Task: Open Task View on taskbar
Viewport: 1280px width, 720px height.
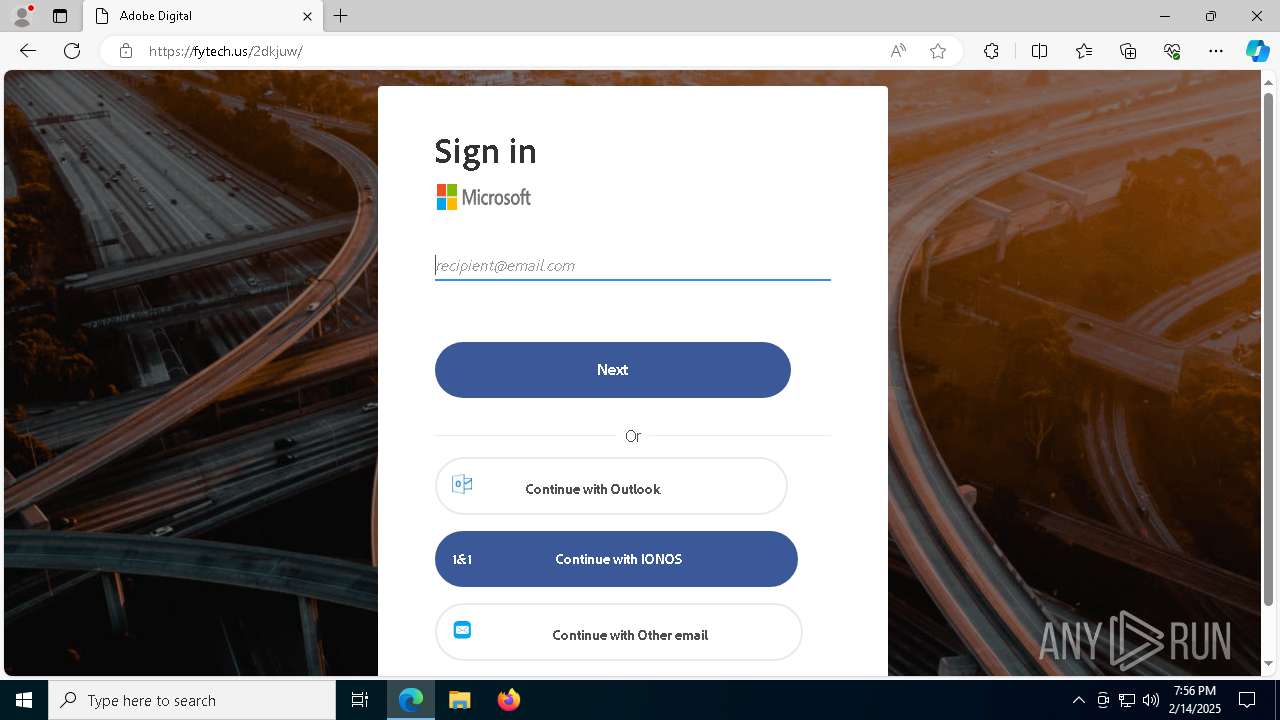Action: tap(360, 700)
